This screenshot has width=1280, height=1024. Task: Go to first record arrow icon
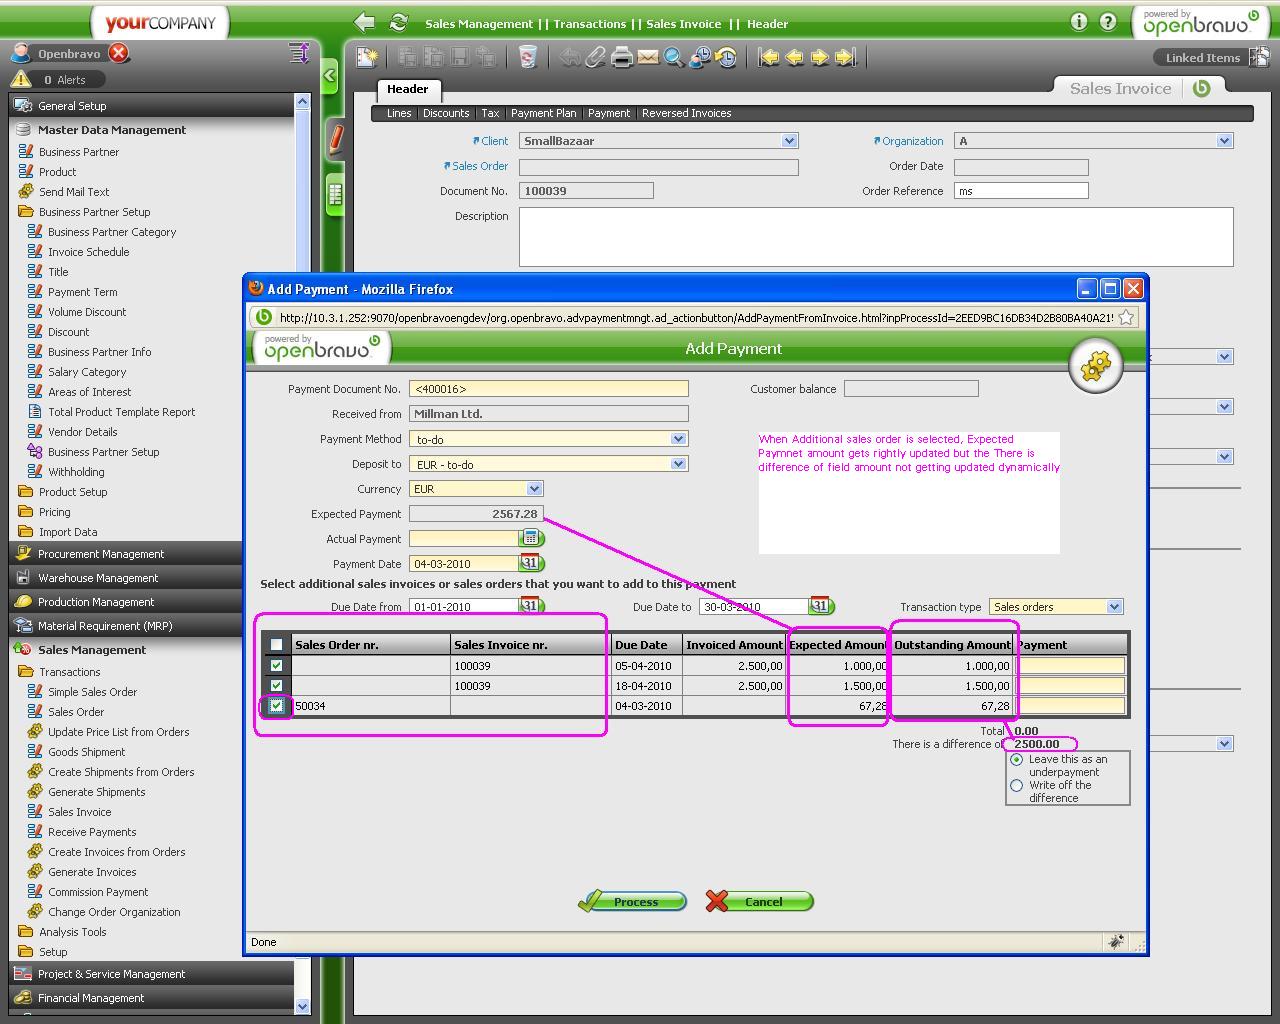(x=768, y=58)
